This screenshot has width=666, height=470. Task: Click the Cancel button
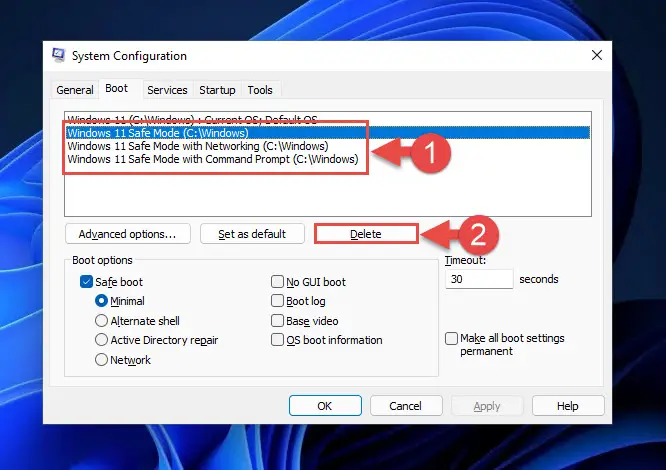pos(406,406)
